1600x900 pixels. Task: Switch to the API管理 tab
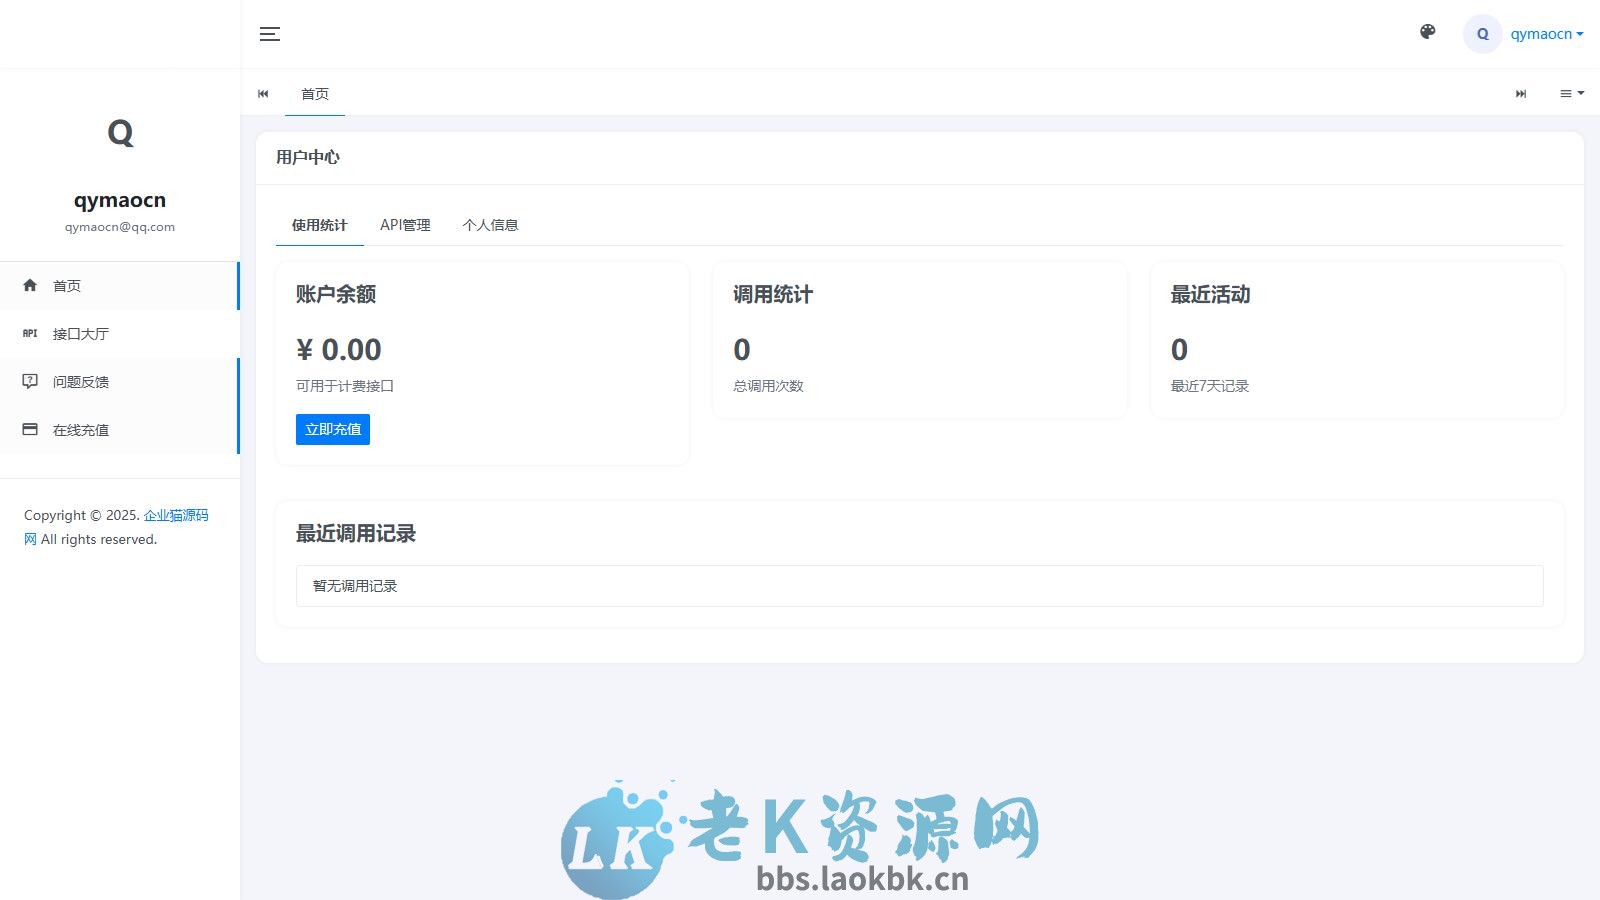coord(405,224)
